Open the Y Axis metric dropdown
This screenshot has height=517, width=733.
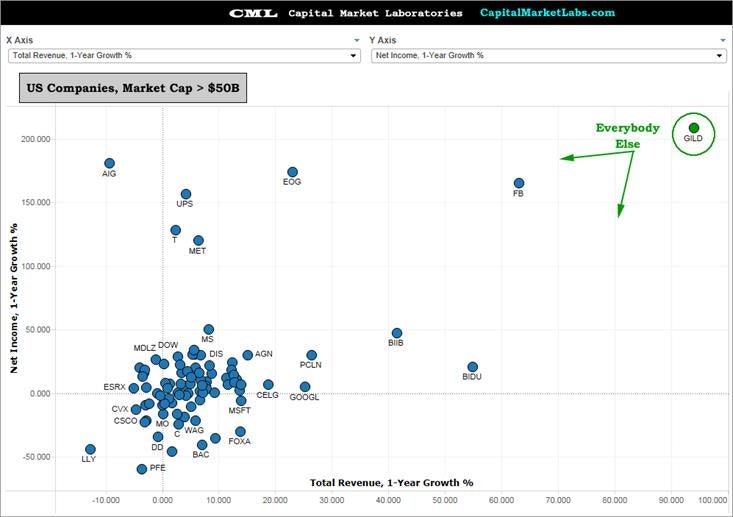(x=549, y=56)
